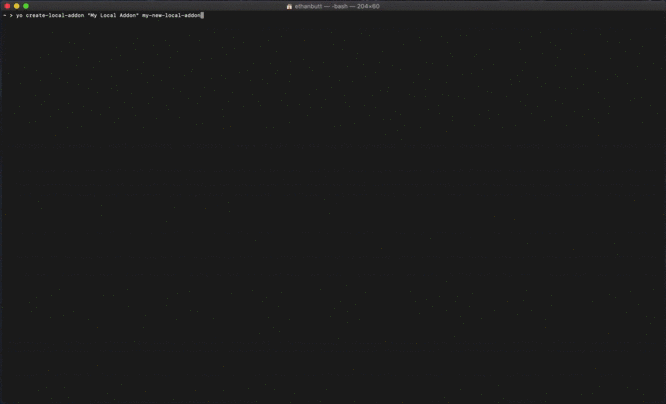Viewport: 666px width, 404px height.
Task: Close the terminal window with red button
Action: click(7, 6)
